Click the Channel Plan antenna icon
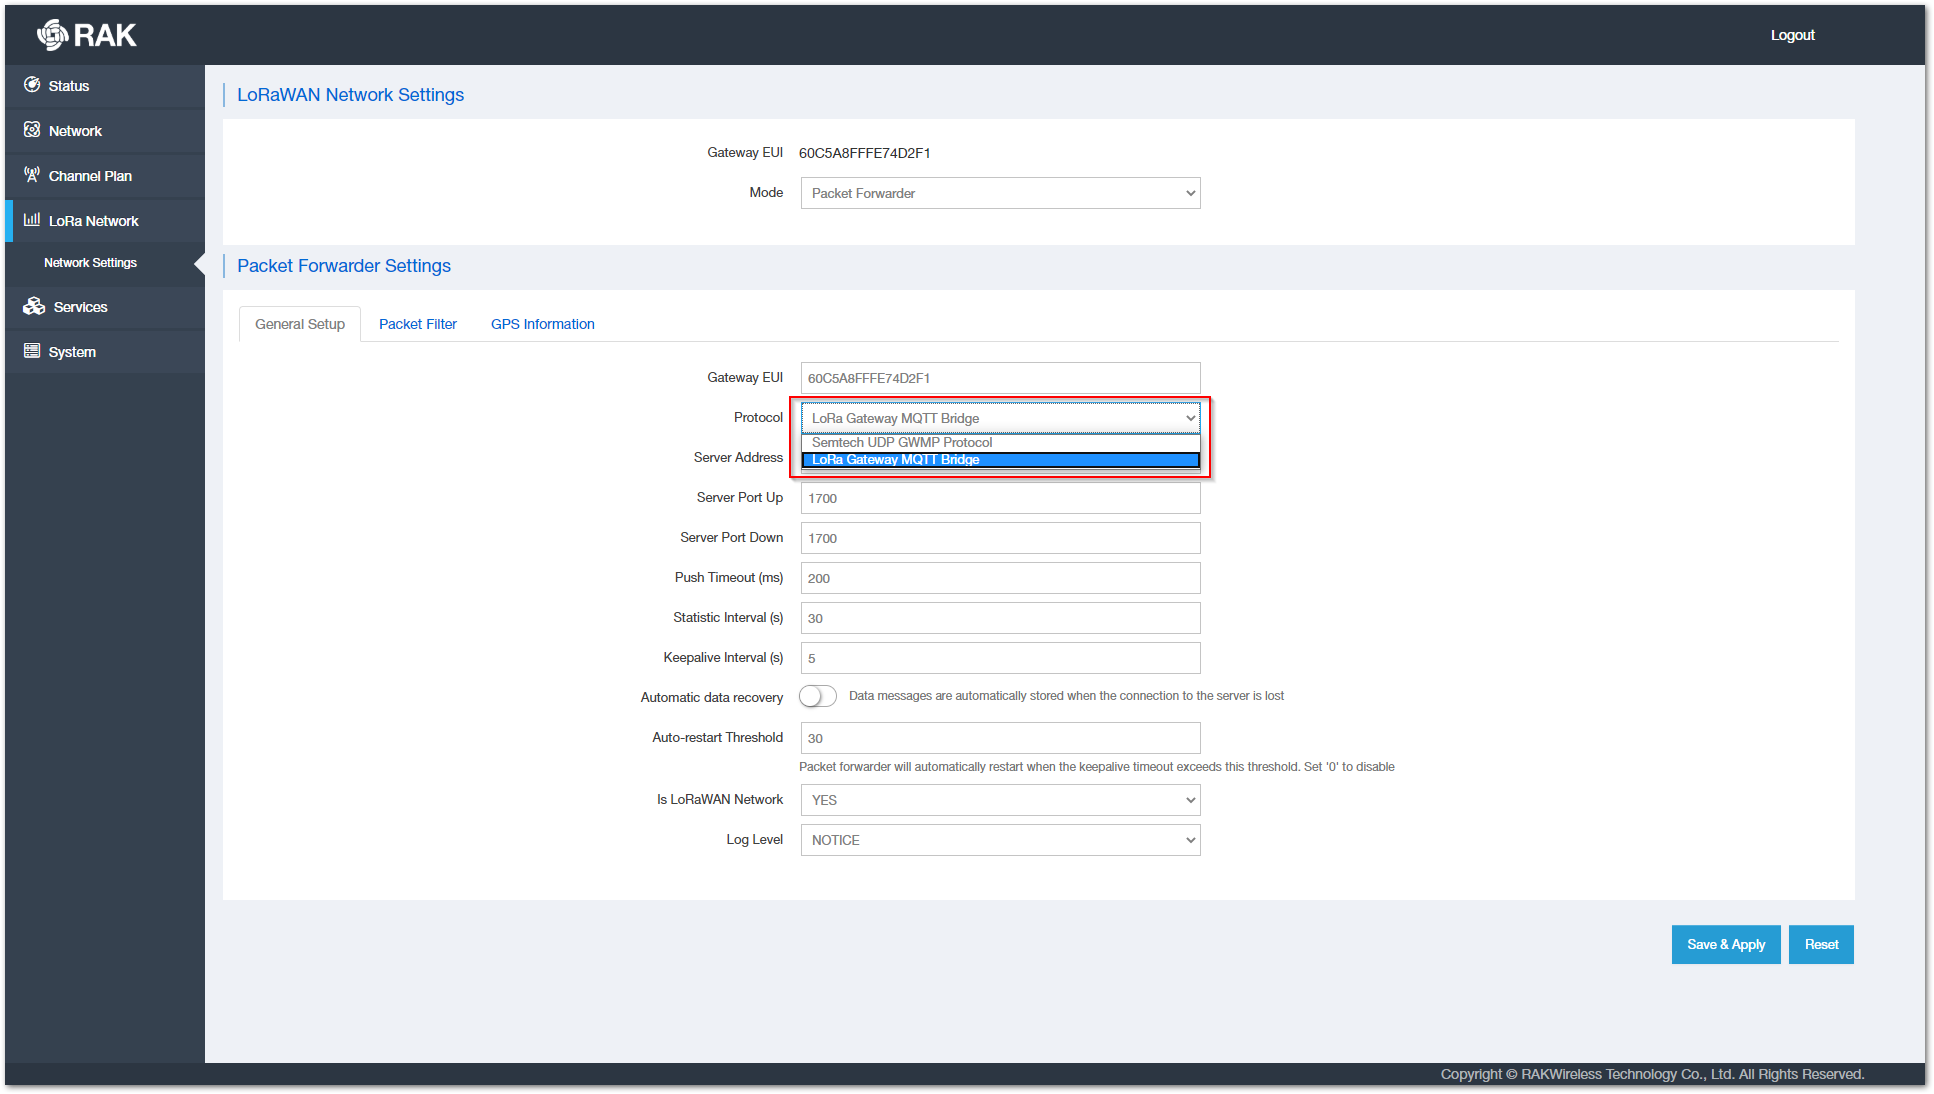This screenshot has width=1934, height=1094. point(32,175)
